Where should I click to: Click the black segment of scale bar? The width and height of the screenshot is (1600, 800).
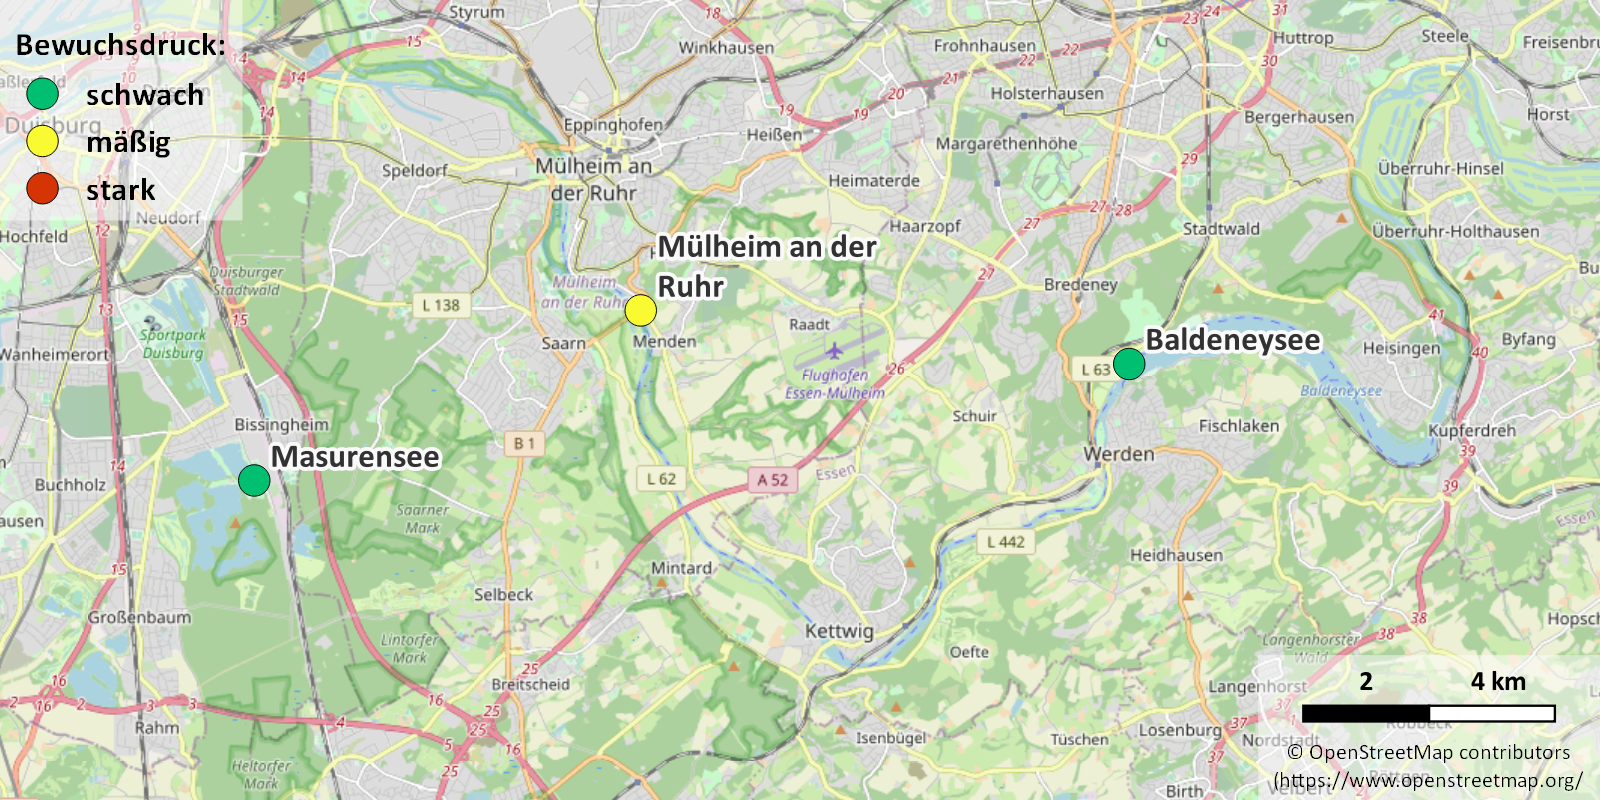coord(1366,713)
